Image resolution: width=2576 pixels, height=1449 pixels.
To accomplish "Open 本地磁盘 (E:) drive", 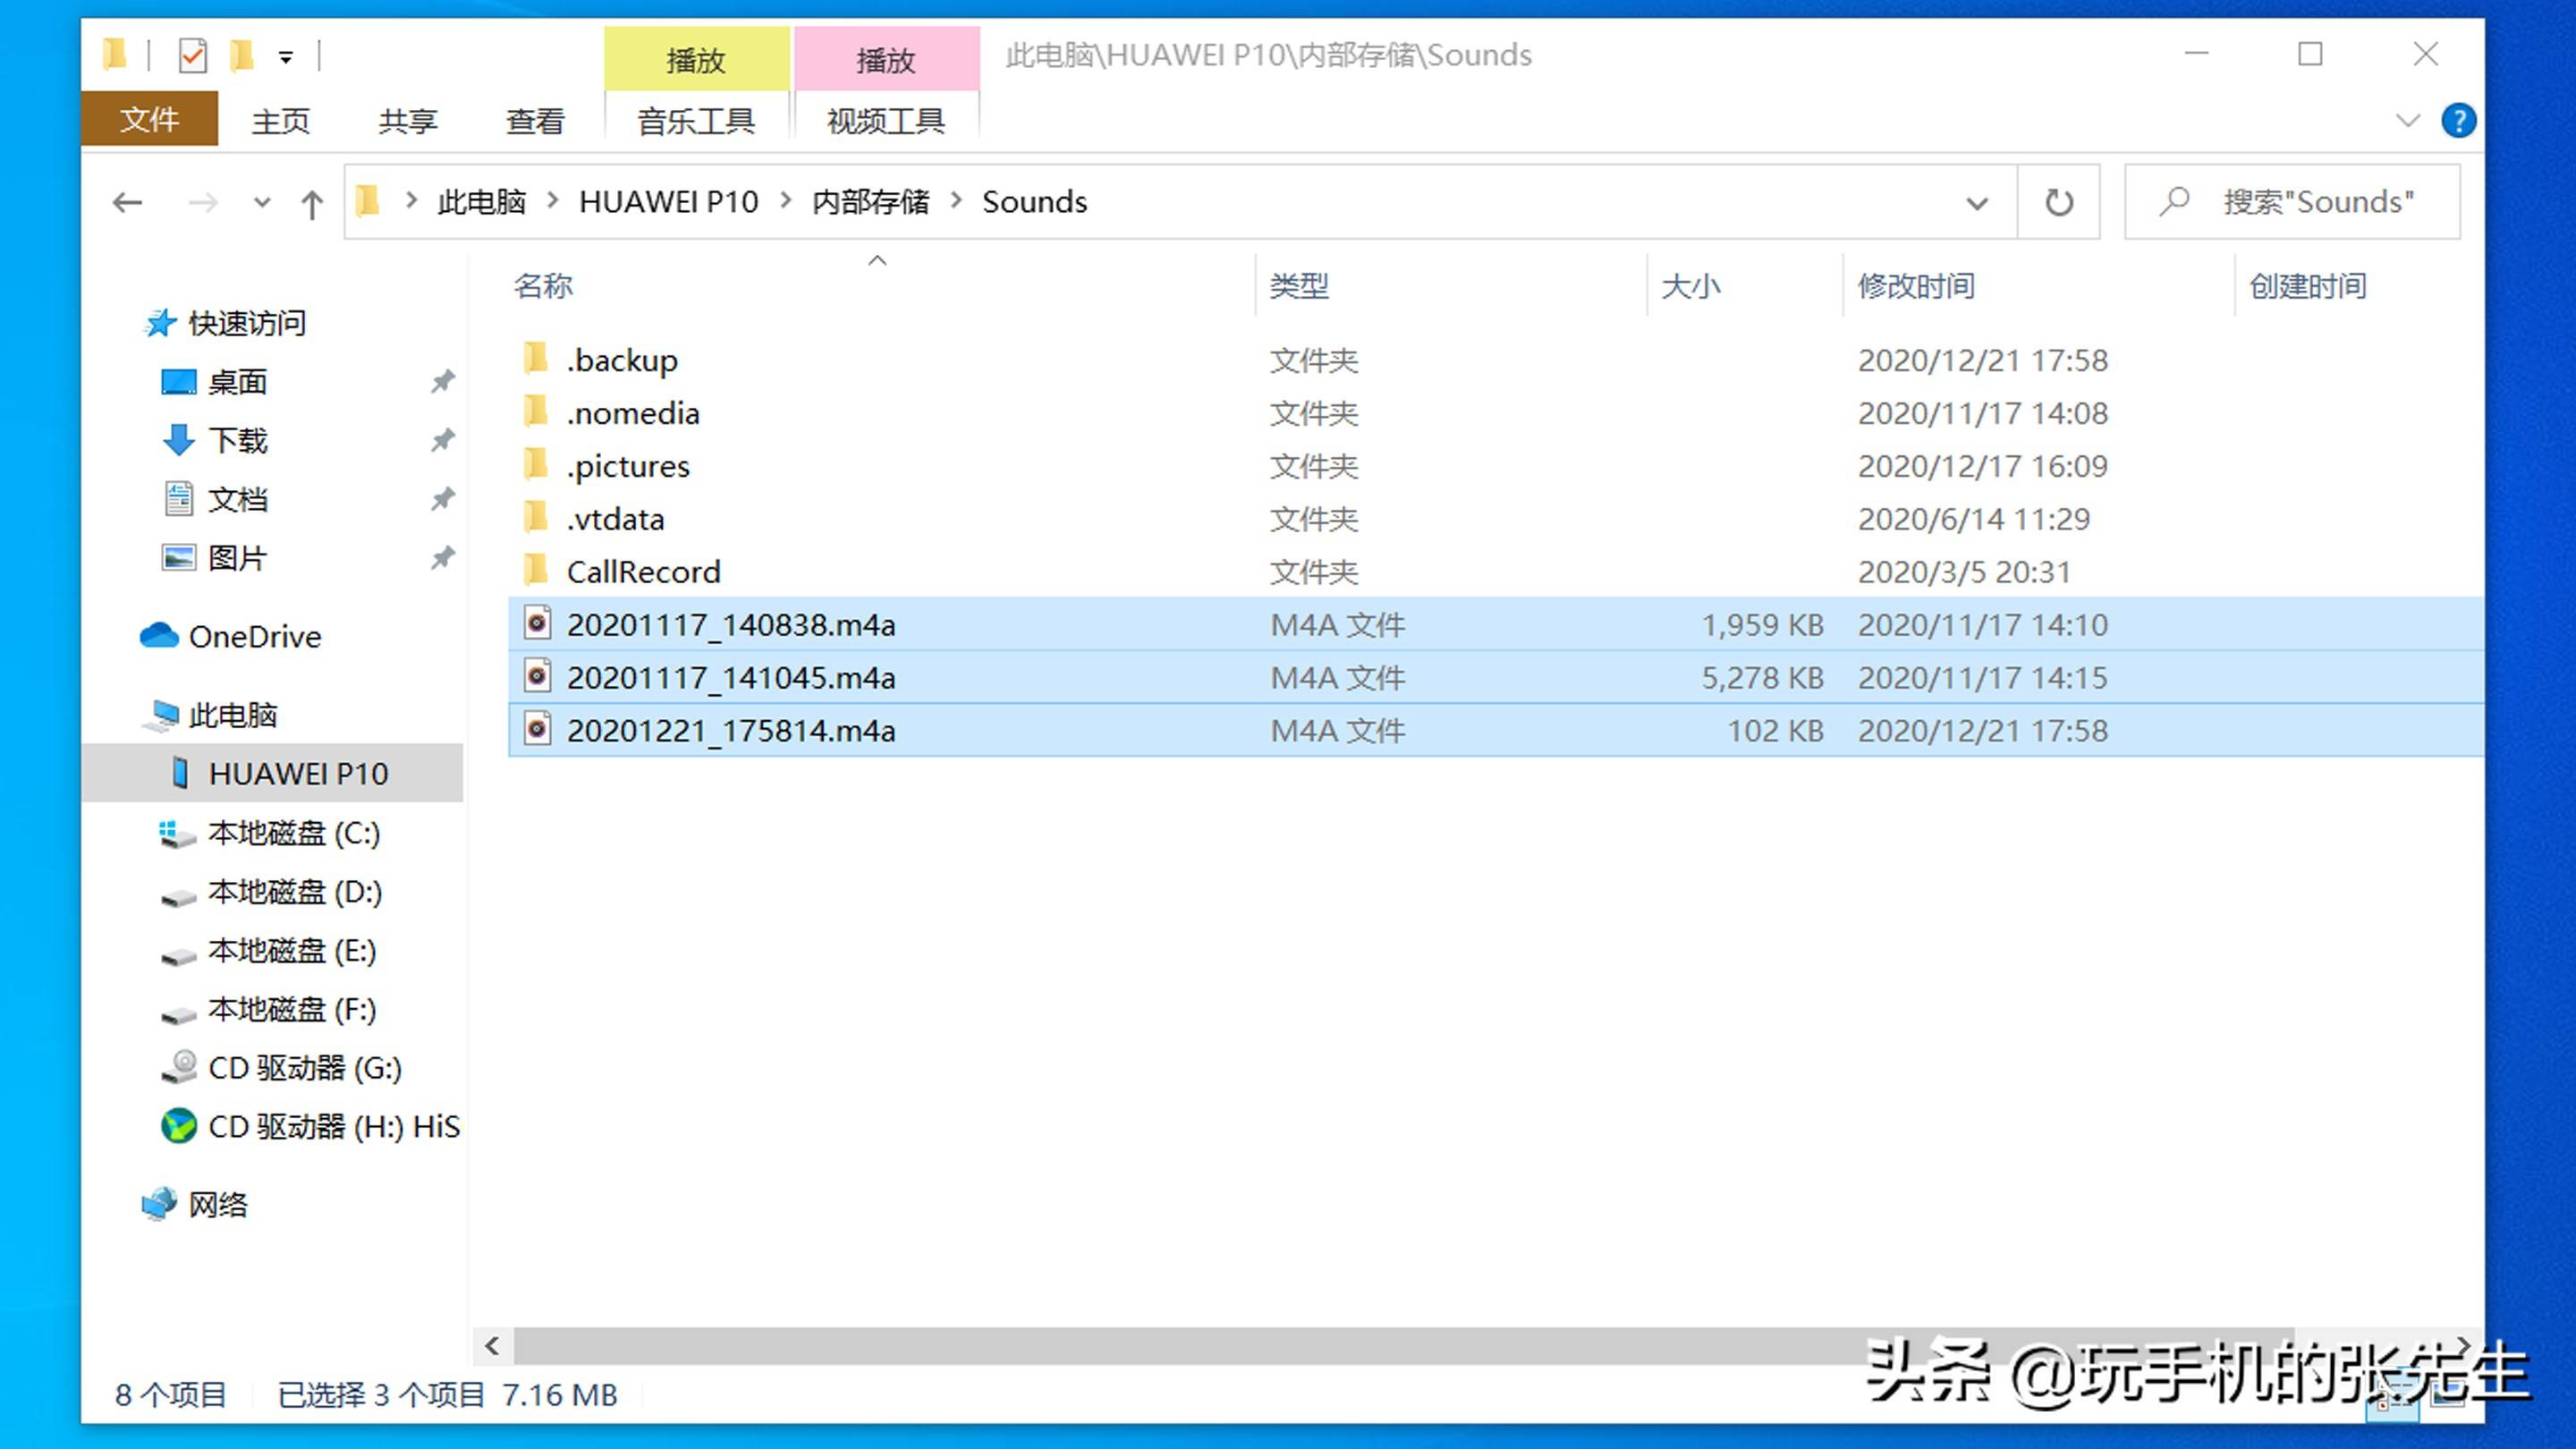I will [x=292, y=951].
